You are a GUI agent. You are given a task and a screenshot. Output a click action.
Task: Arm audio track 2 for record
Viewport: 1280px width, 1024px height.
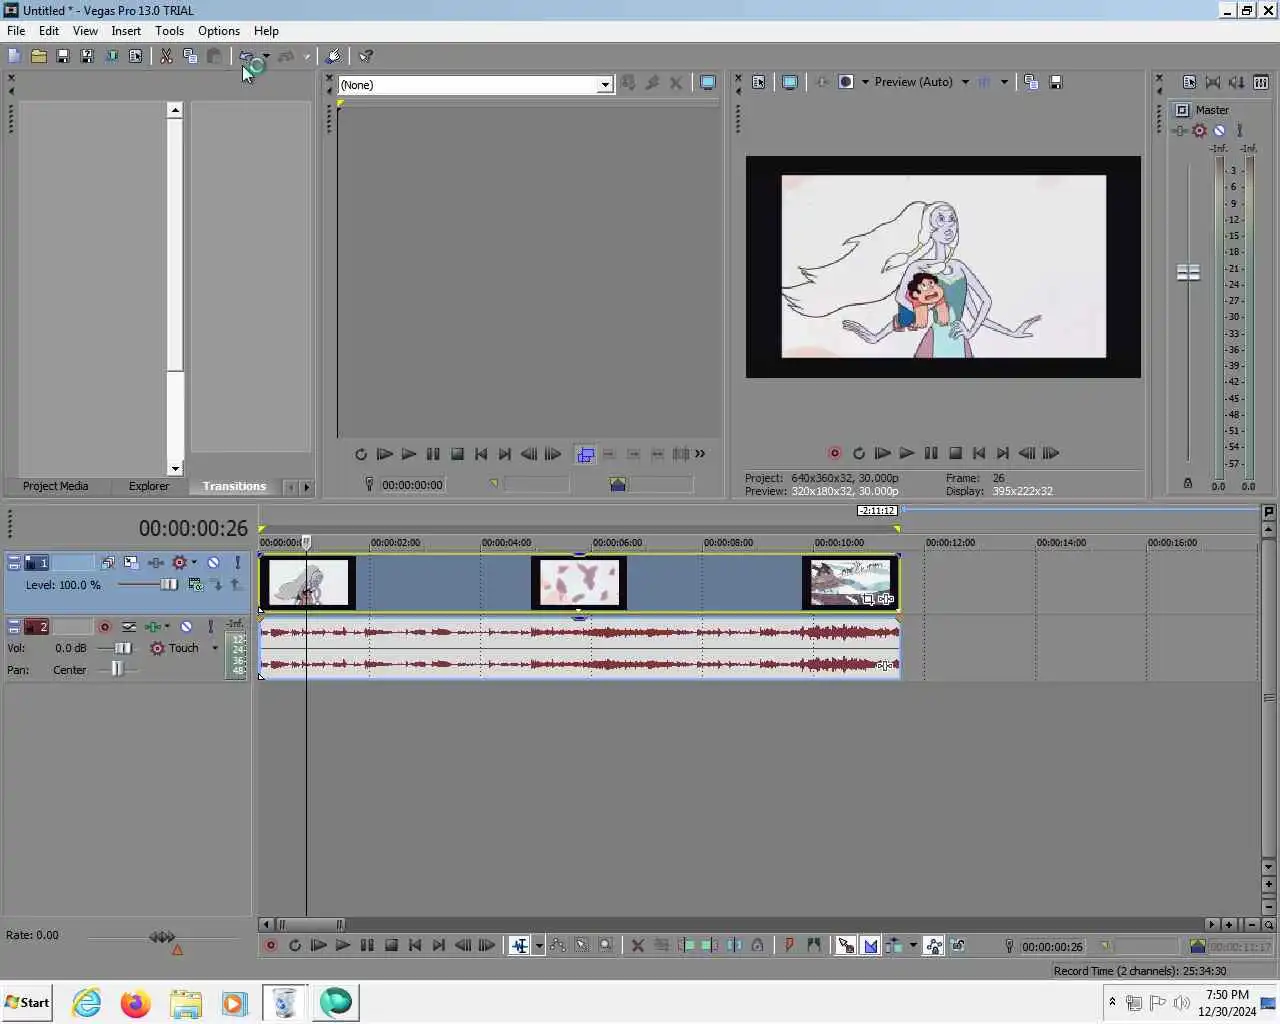click(x=104, y=627)
